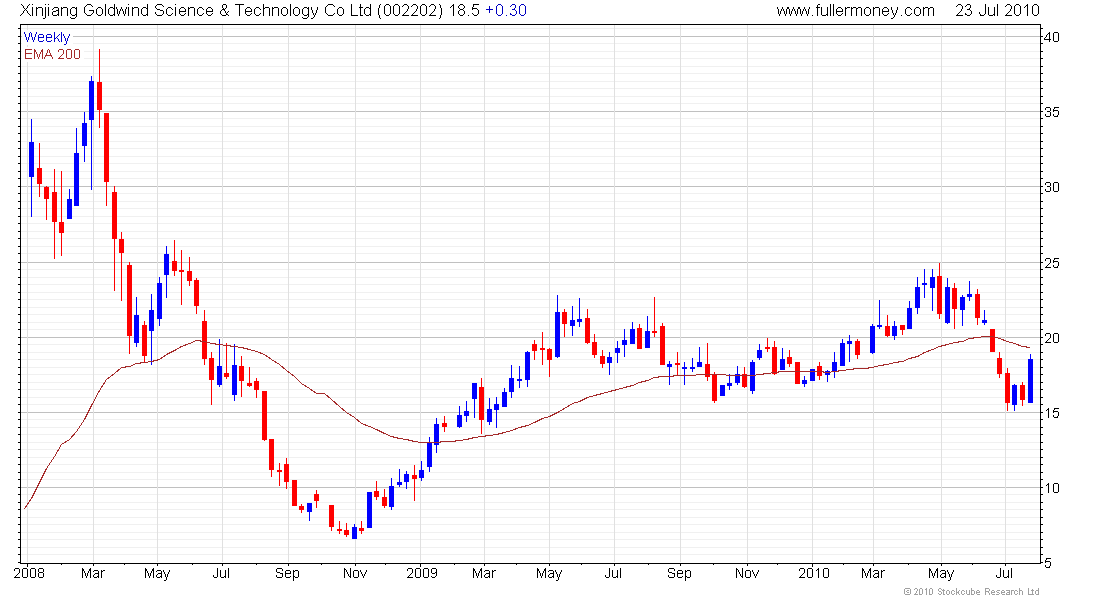Click the www.fullermoney.com text
The height and width of the screenshot is (600, 1100).
click(x=855, y=11)
